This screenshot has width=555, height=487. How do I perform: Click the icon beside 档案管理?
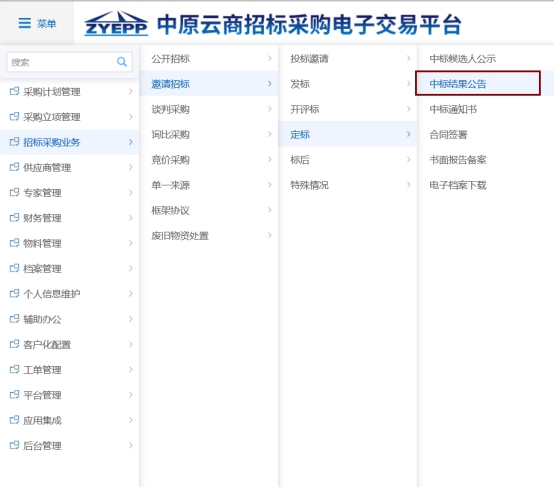(14, 268)
